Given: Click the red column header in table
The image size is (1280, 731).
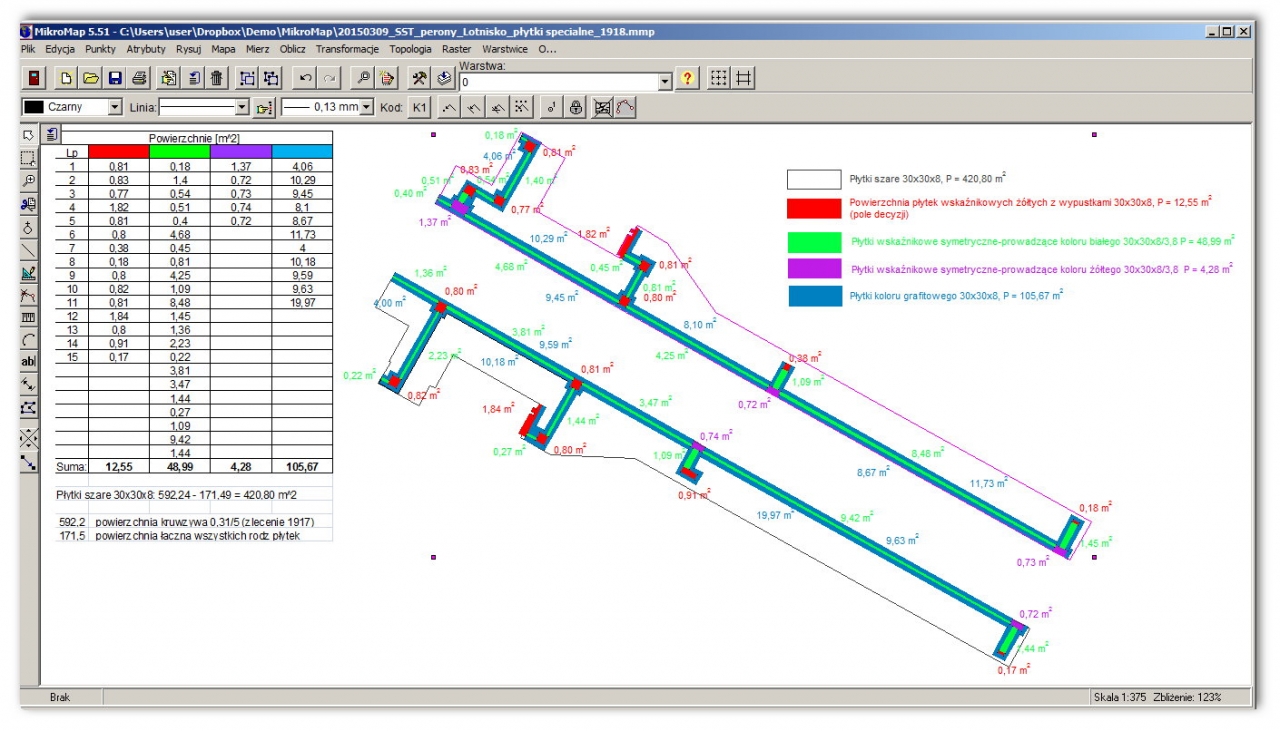Looking at the screenshot, I should (119, 151).
